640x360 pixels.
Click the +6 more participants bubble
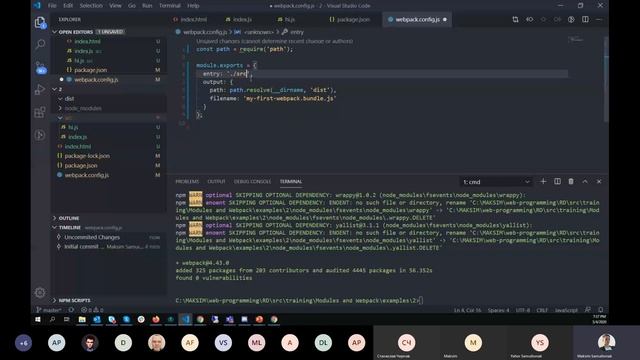[x=24, y=343]
